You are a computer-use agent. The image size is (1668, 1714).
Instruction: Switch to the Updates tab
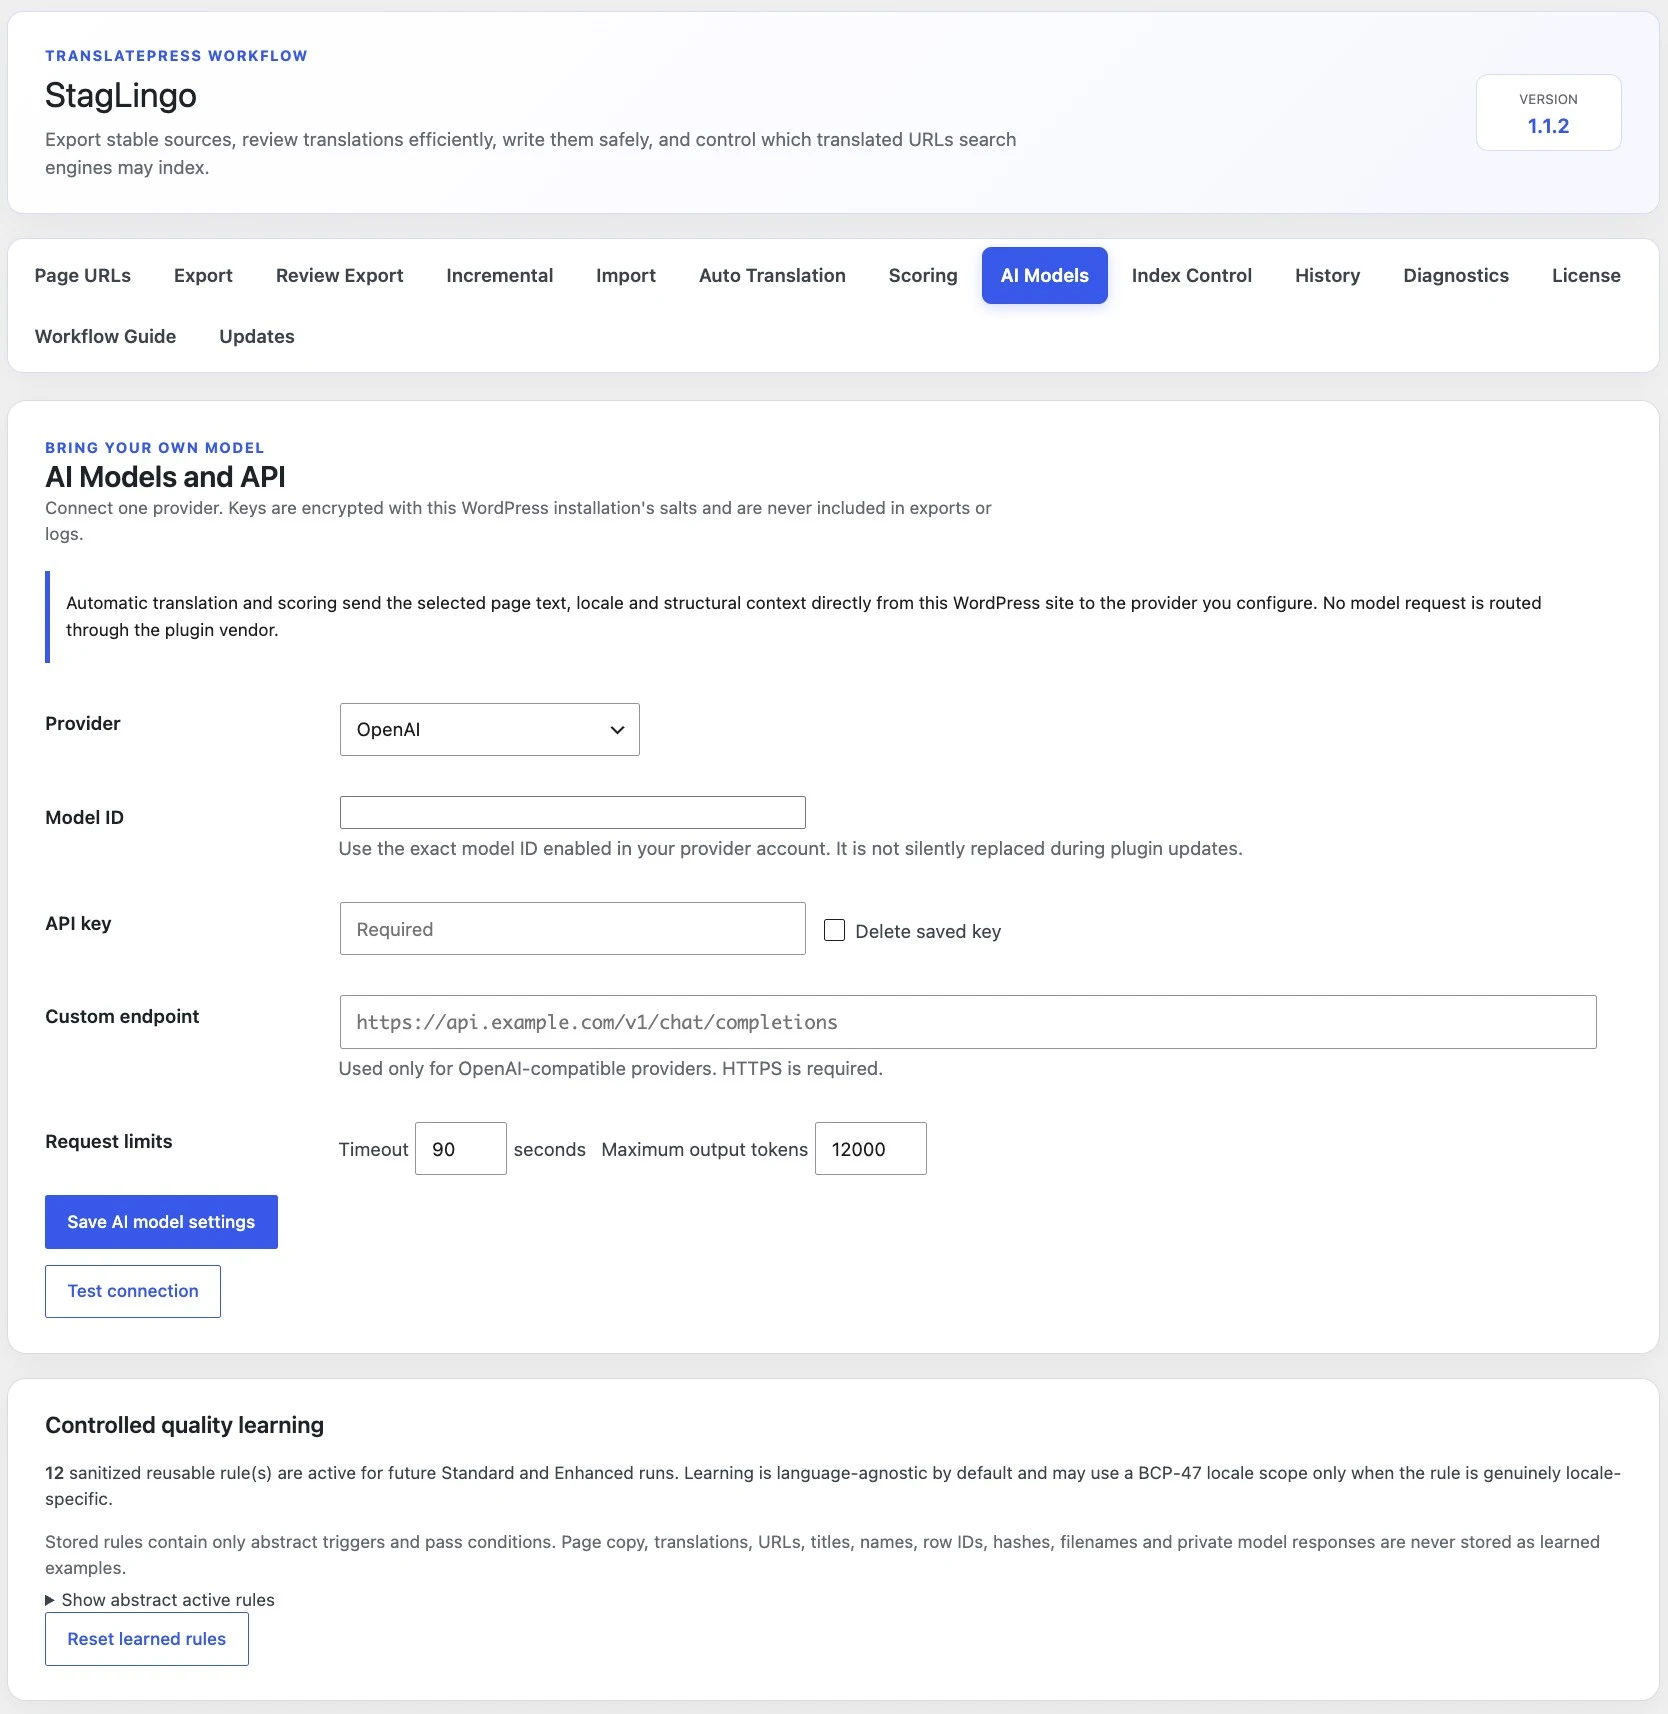click(257, 336)
